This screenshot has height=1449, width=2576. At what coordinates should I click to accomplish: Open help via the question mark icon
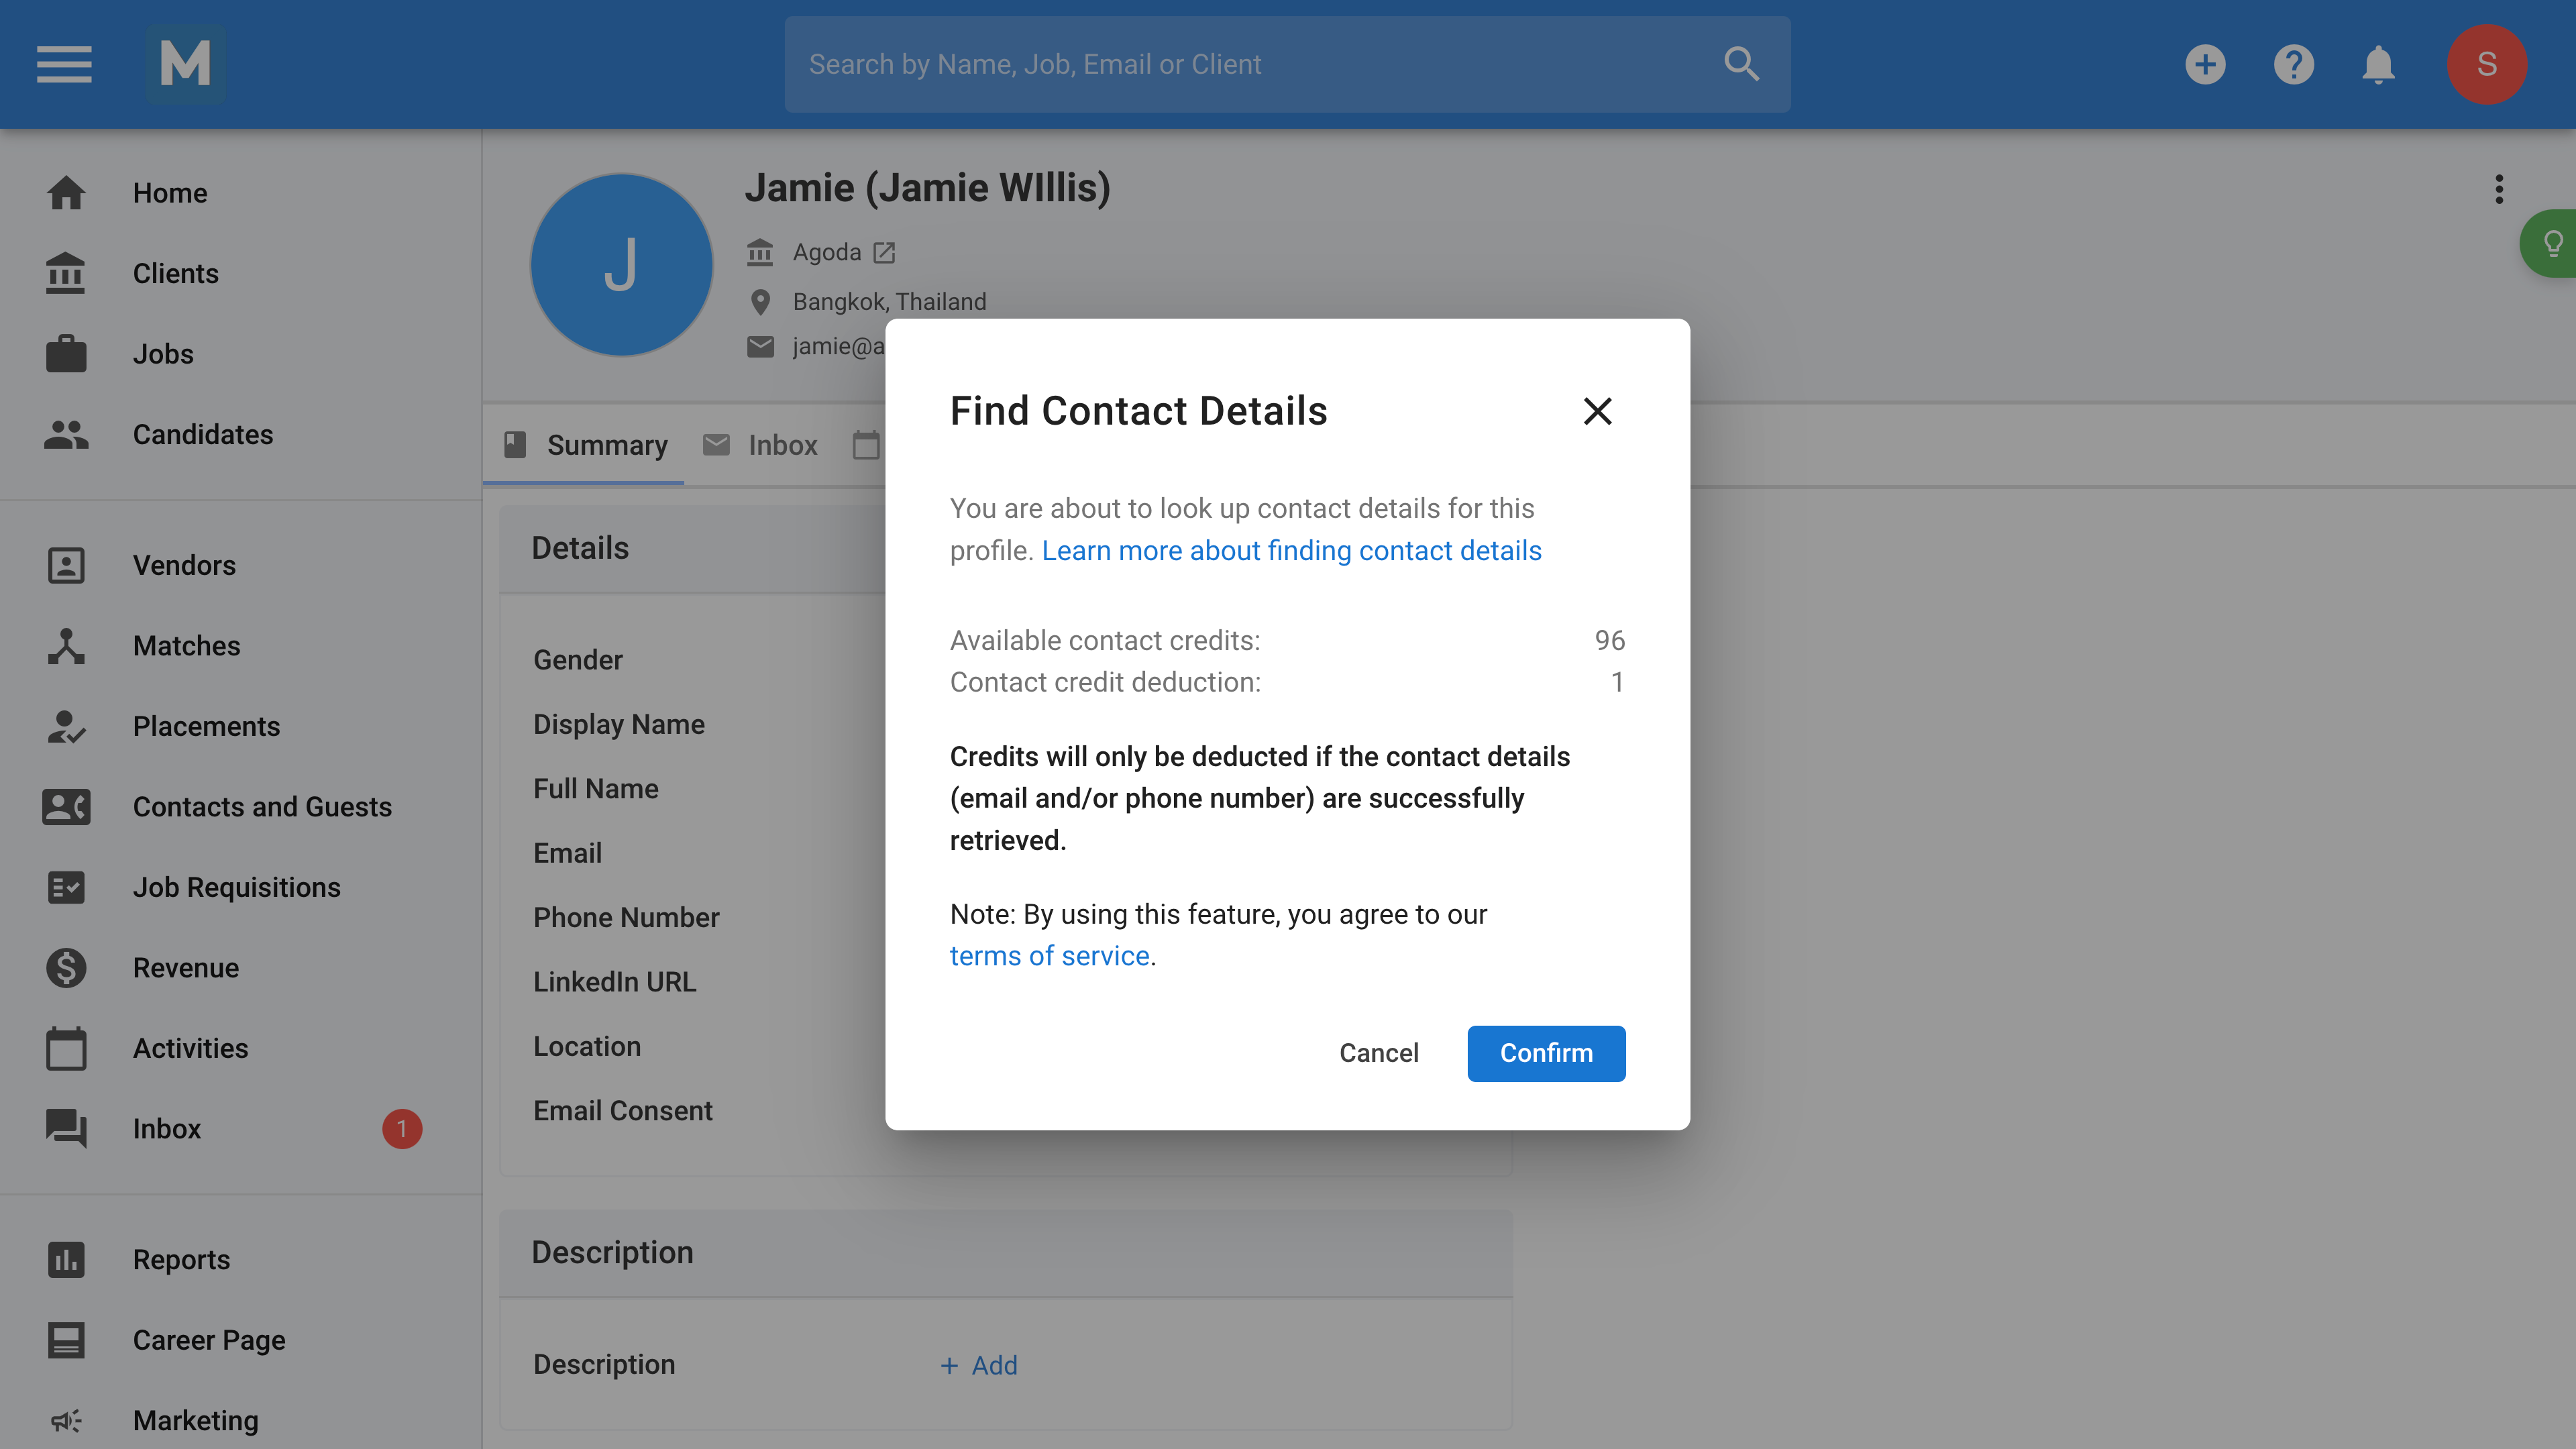click(x=2294, y=64)
